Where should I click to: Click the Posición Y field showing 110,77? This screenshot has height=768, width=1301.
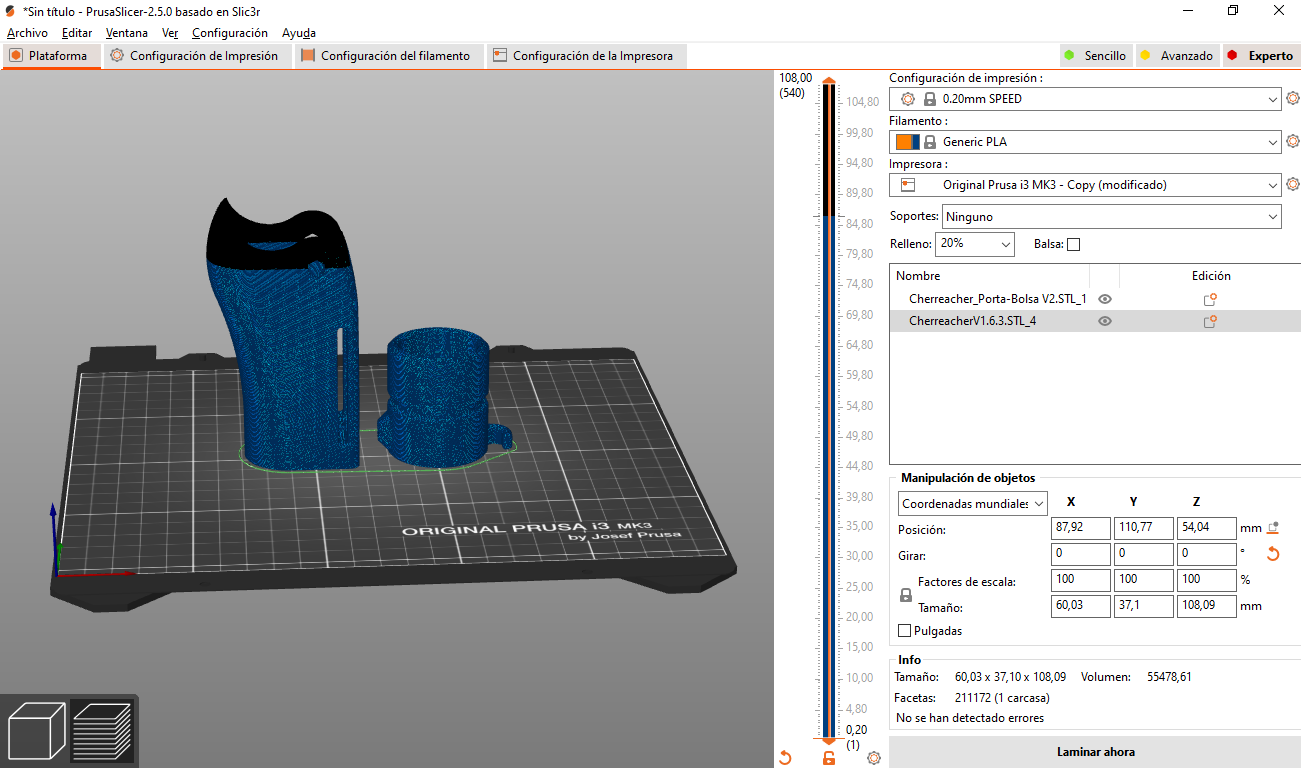pyautogui.click(x=1144, y=528)
